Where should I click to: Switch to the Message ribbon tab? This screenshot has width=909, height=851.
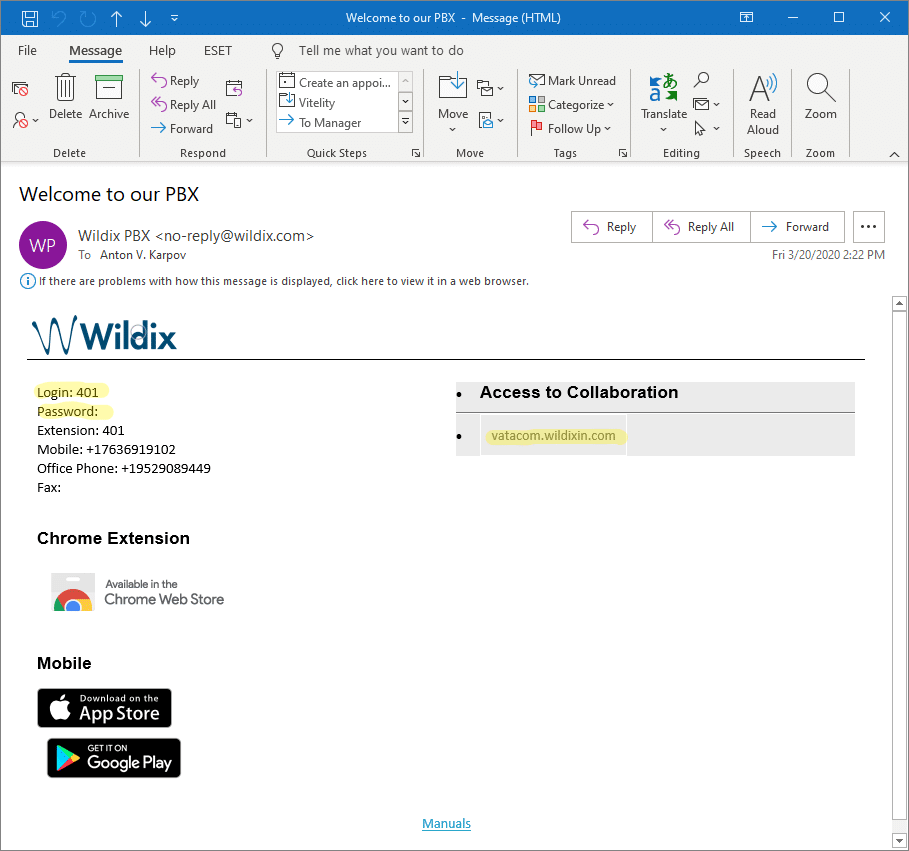(96, 50)
